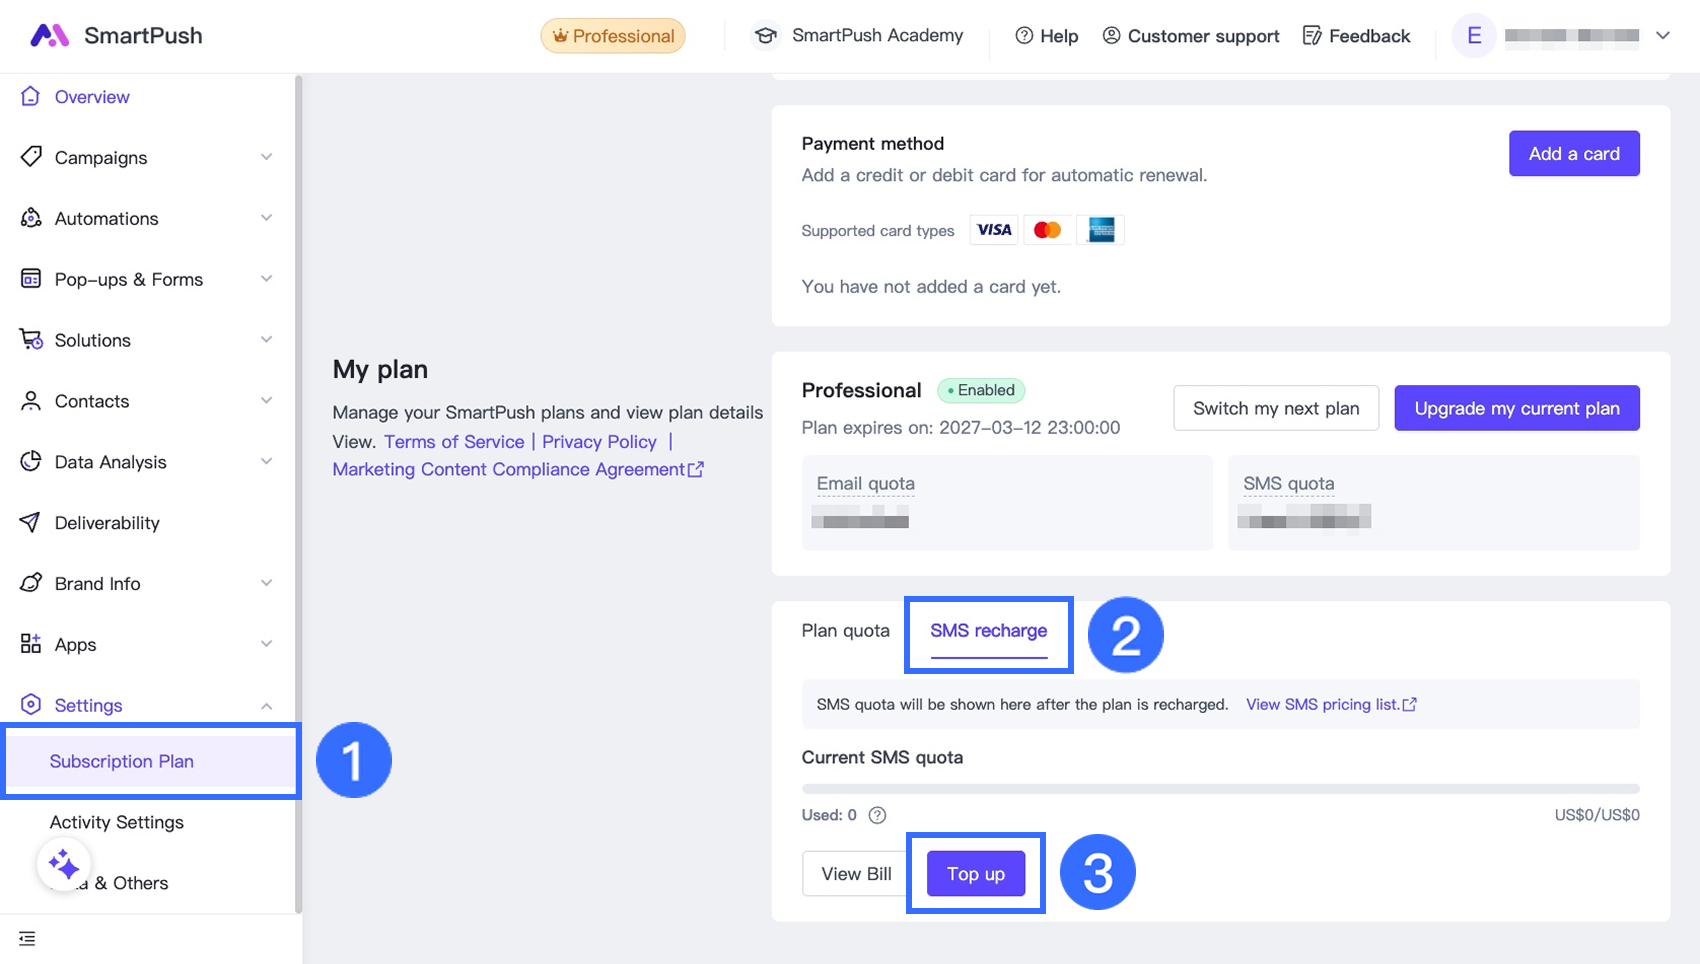This screenshot has width=1700, height=964.
Task: Click the SmartPush Academy graduation cap icon
Action: click(766, 36)
